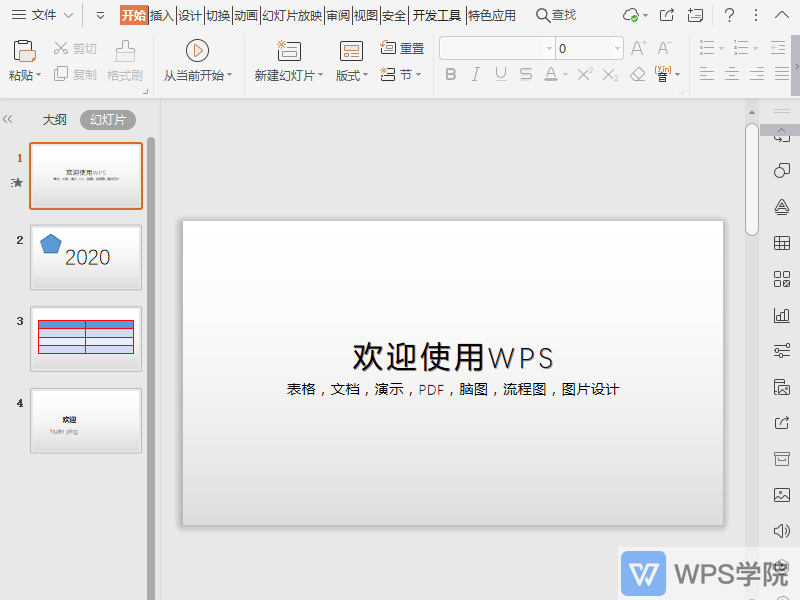This screenshot has height=600, width=800.
Task: Click the clear formatting eraser icon
Action: click(637, 75)
